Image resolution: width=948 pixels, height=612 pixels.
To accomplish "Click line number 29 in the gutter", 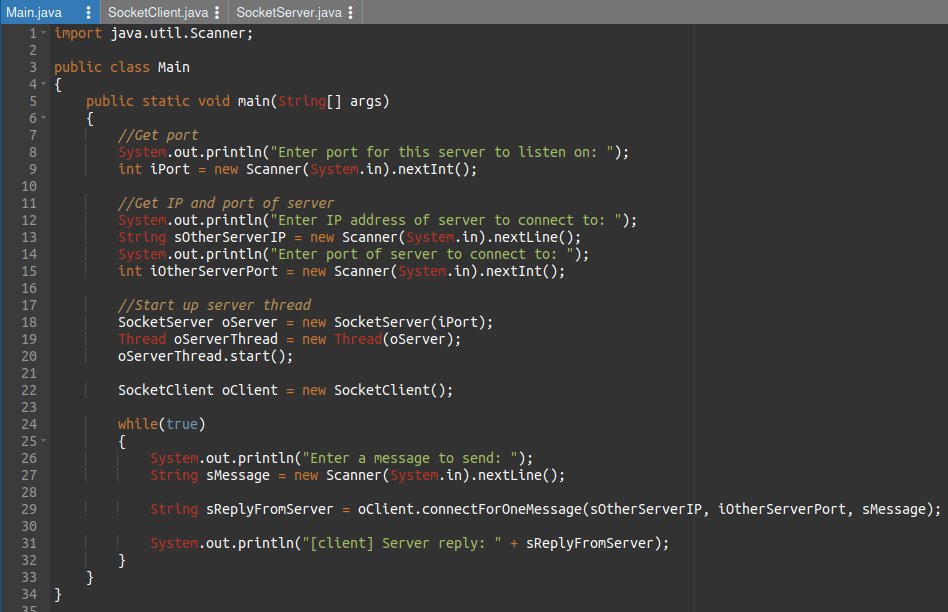I will point(28,509).
